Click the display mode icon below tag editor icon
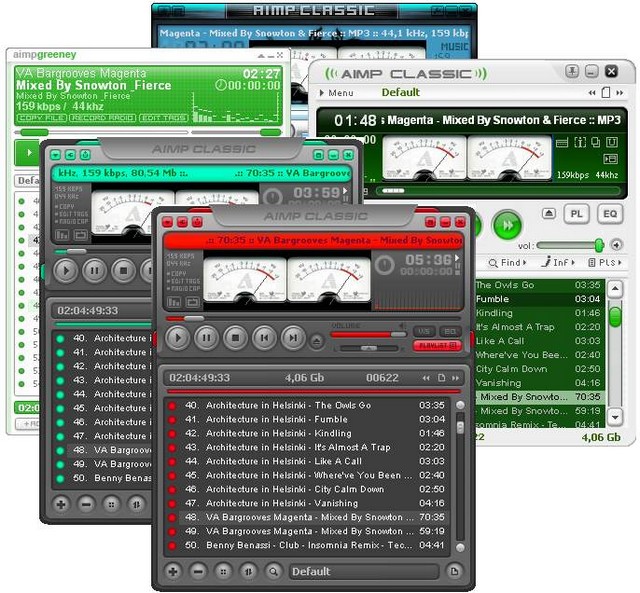 pos(611,159)
